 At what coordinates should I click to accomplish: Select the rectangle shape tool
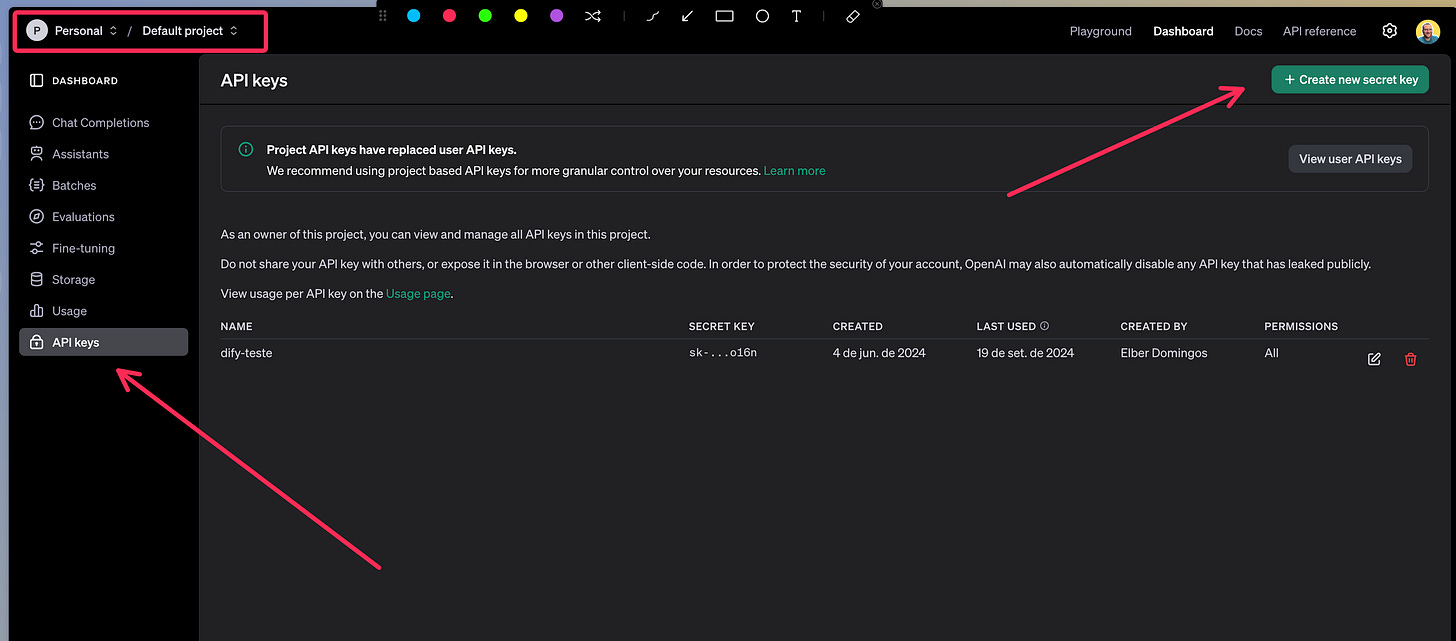point(725,16)
